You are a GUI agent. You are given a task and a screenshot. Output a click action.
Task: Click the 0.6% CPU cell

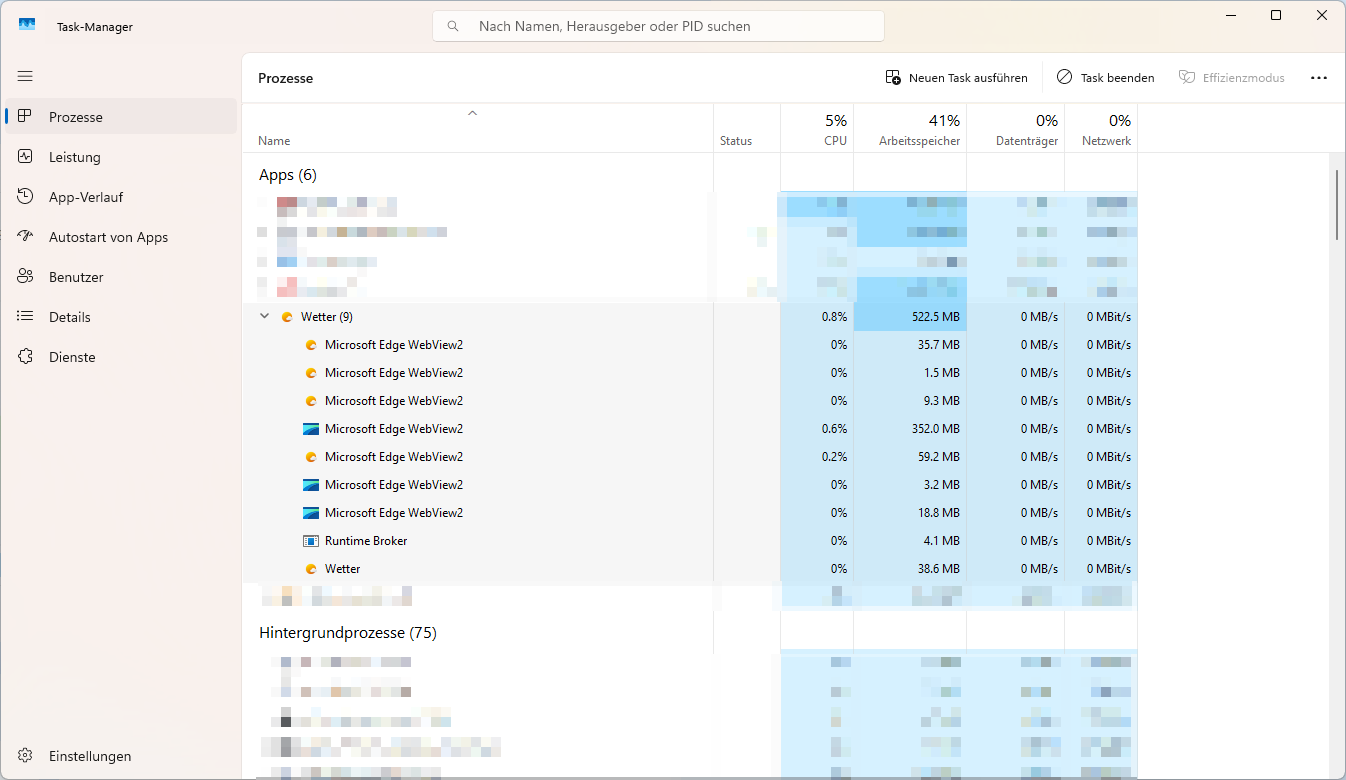pos(817,429)
